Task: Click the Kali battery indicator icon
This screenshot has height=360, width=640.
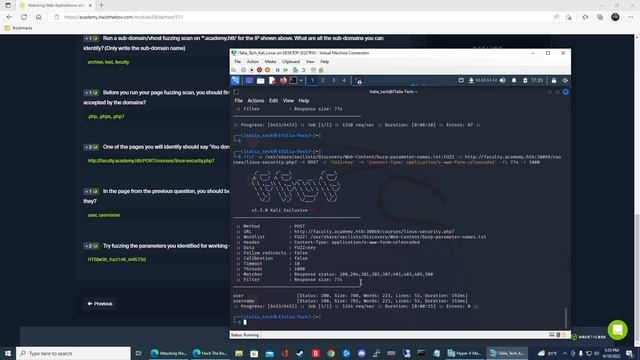Action: [525, 80]
